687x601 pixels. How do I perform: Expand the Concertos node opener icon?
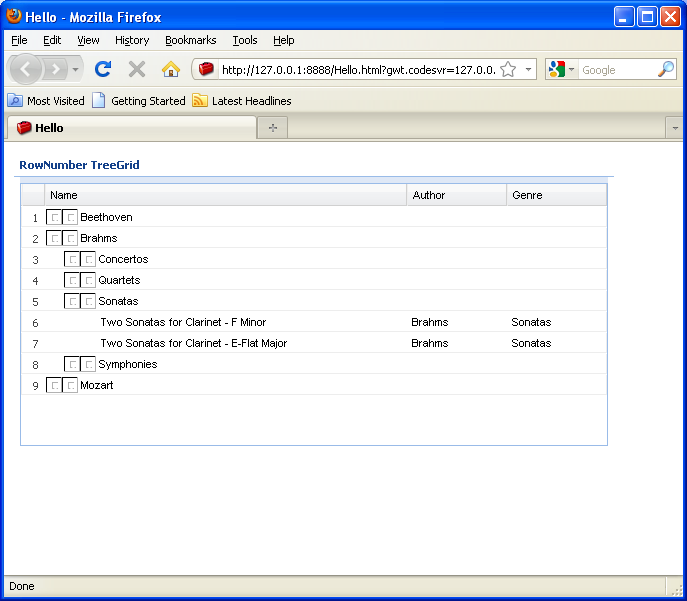tap(72, 259)
